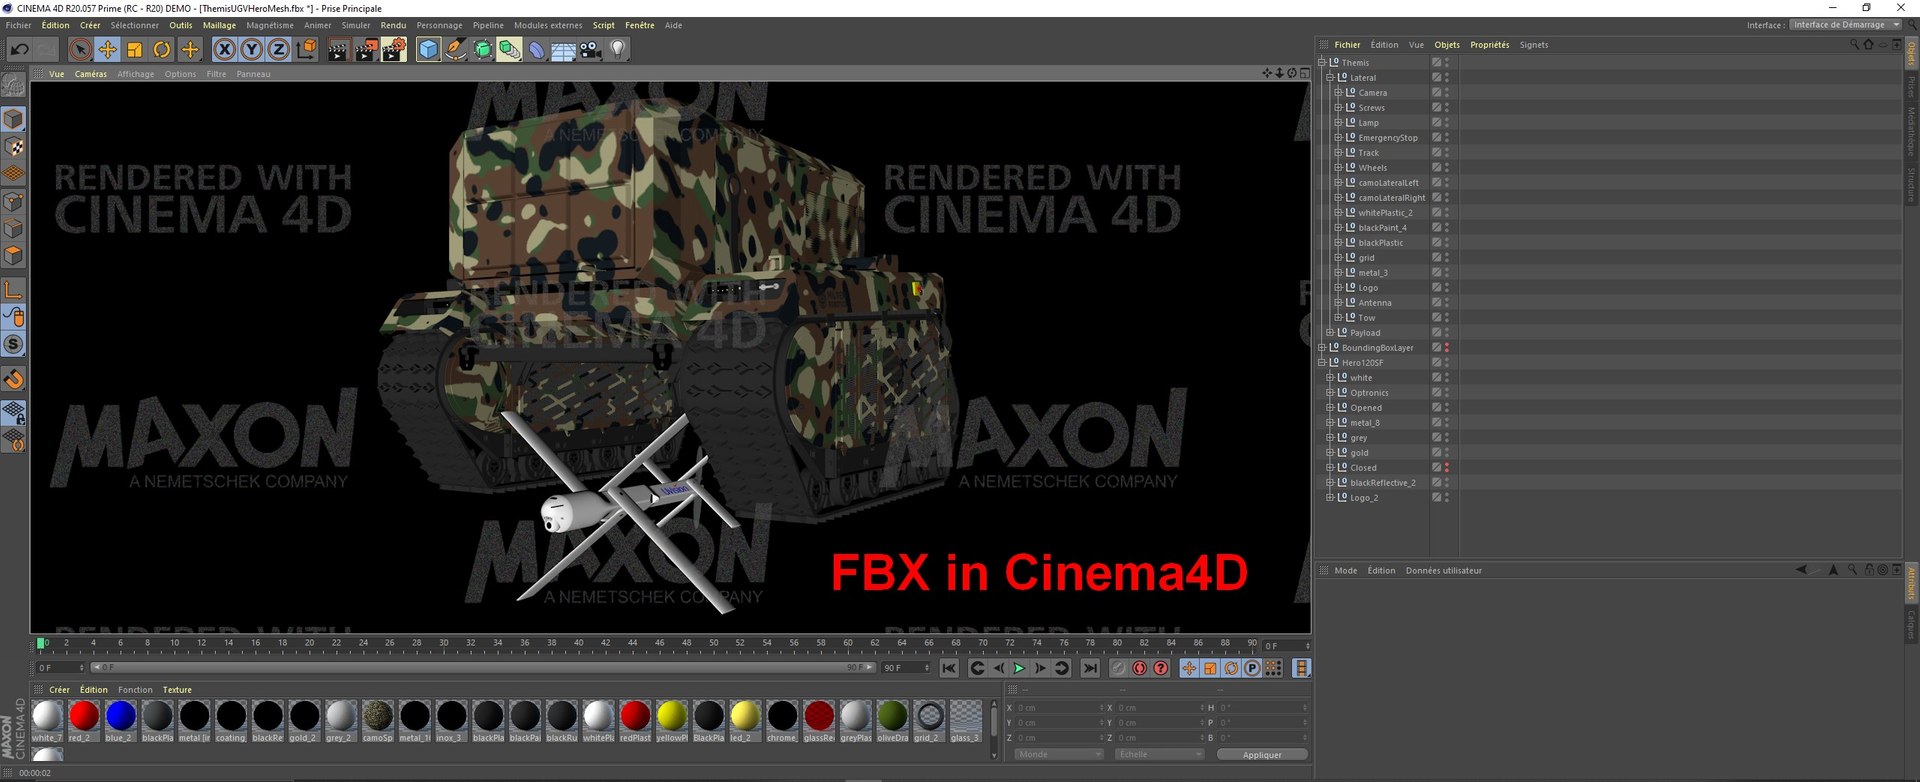The width and height of the screenshot is (1920, 782).
Task: Click the blue Deformer icon
Action: point(536,49)
